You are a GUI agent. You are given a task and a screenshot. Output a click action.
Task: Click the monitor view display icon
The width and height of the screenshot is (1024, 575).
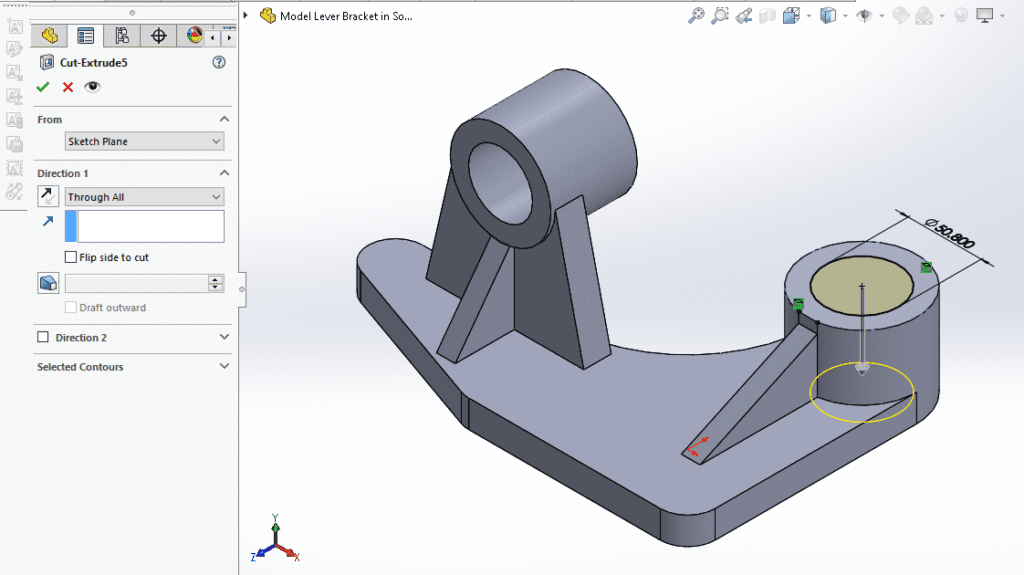(984, 16)
